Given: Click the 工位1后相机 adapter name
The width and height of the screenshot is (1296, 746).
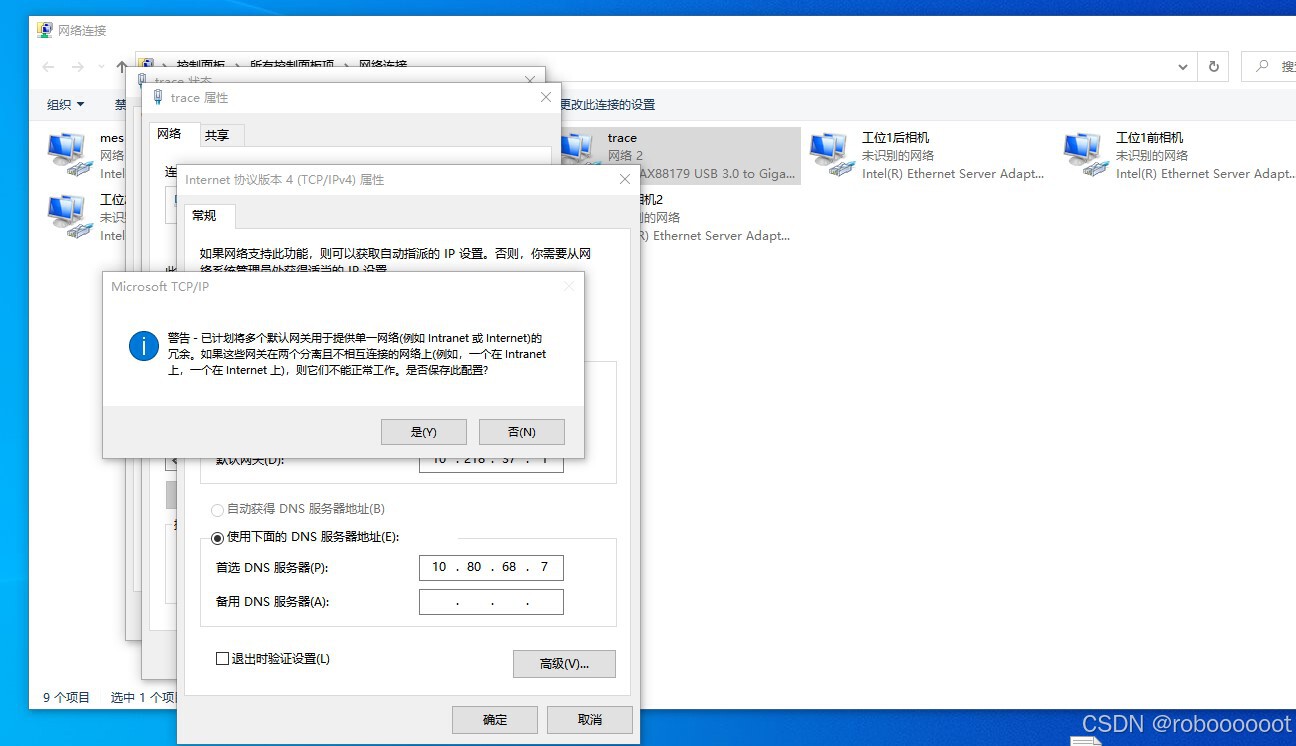Looking at the screenshot, I should [x=896, y=138].
